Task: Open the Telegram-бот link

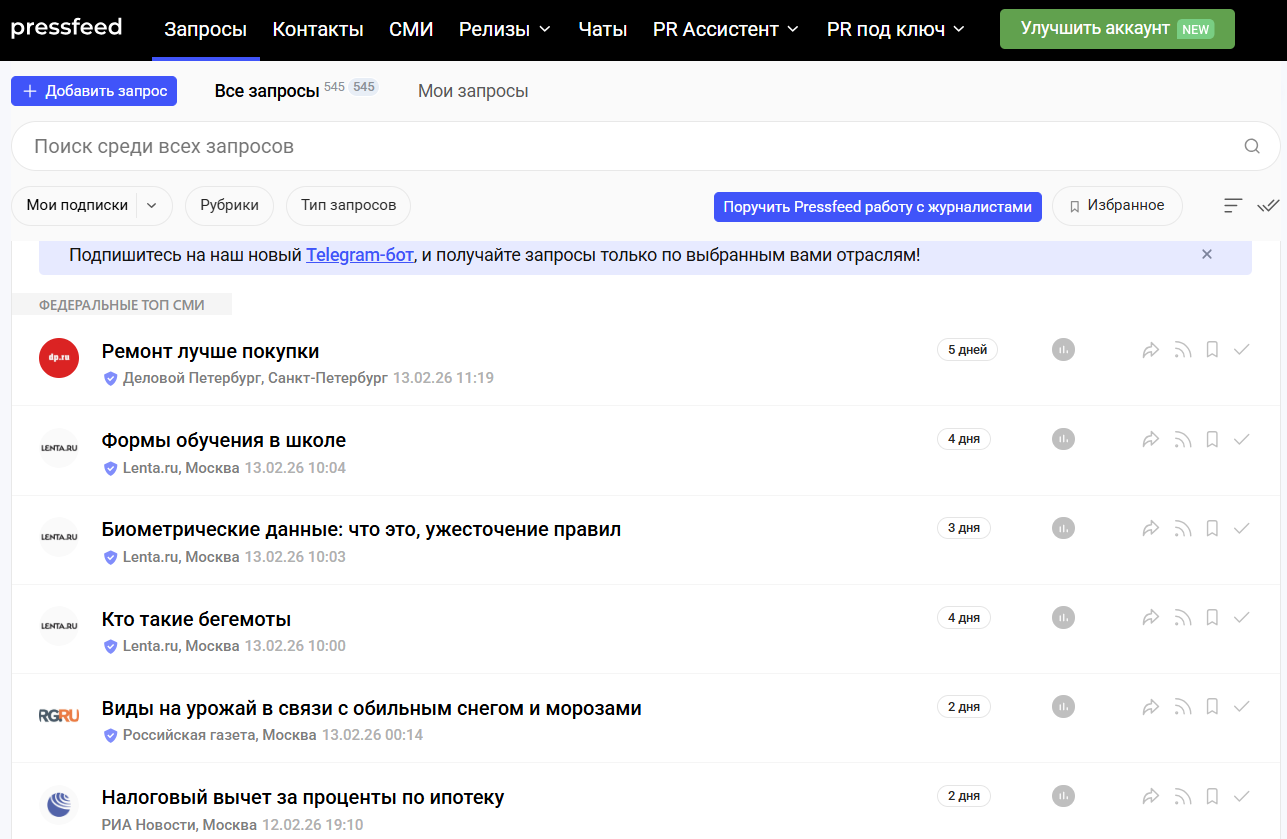Action: 359,255
